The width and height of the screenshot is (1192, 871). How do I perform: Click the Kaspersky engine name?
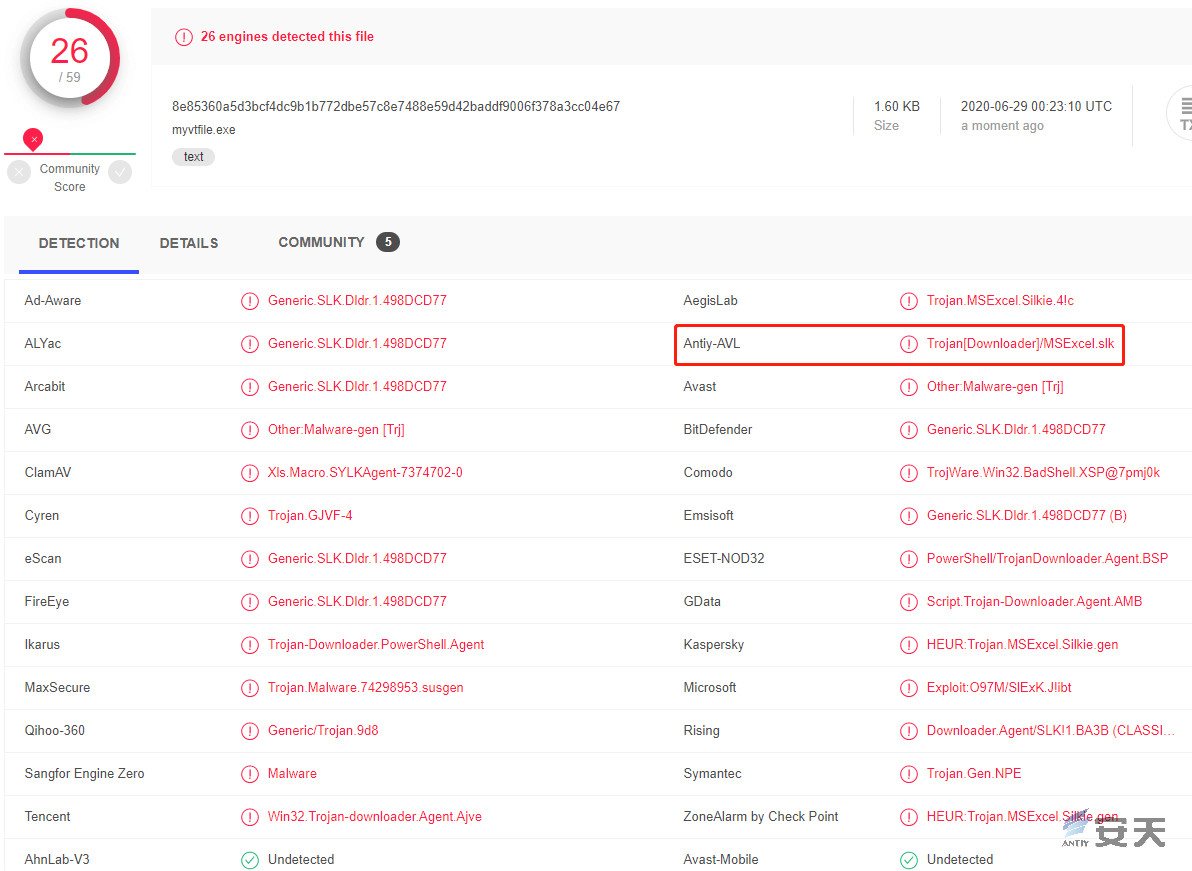pyautogui.click(x=714, y=645)
